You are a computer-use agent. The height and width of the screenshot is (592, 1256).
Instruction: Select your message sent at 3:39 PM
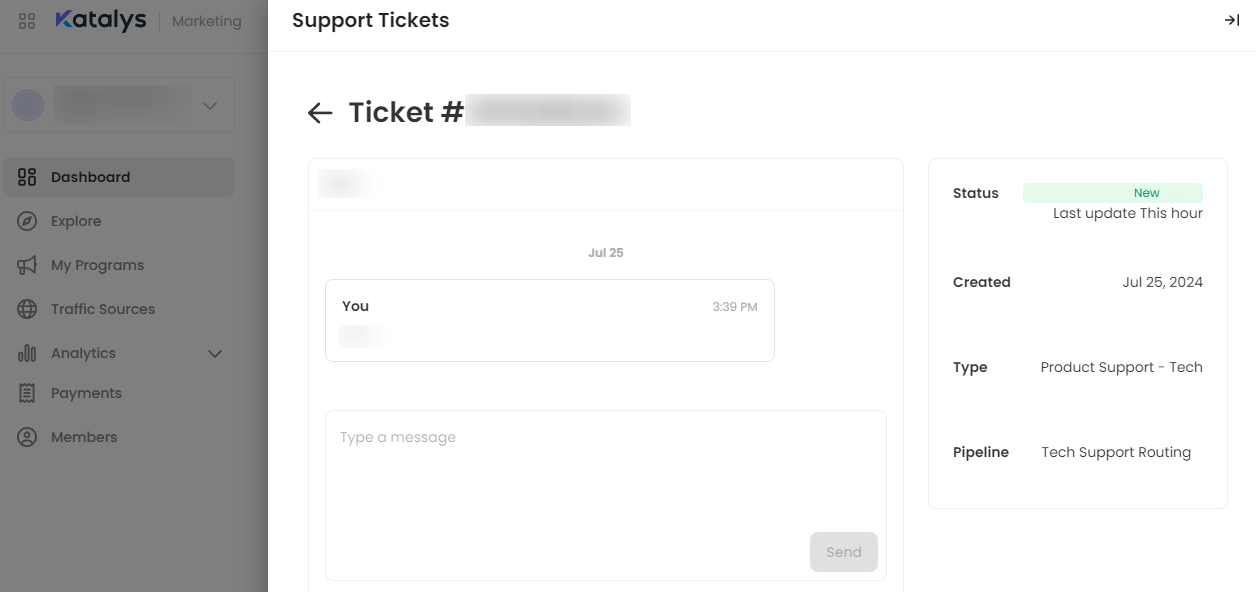click(549, 320)
